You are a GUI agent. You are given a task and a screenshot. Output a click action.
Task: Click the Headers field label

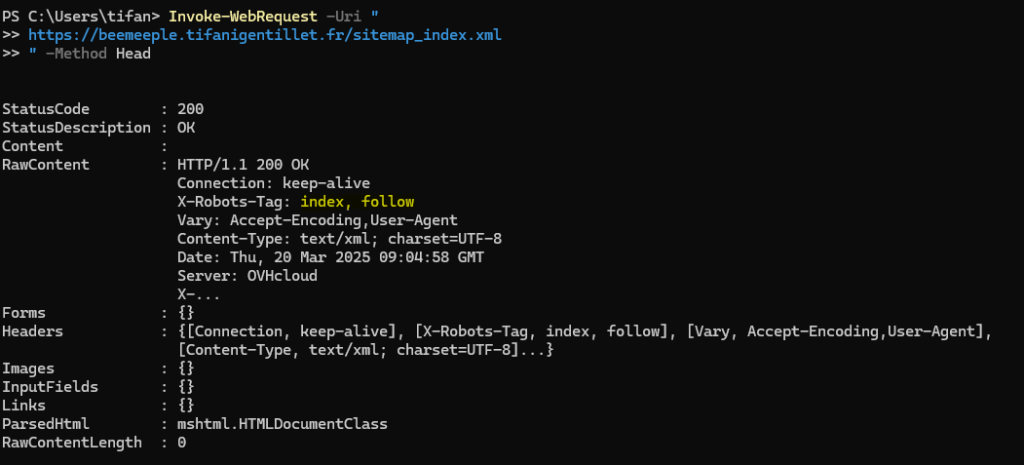pyautogui.click(x=32, y=331)
